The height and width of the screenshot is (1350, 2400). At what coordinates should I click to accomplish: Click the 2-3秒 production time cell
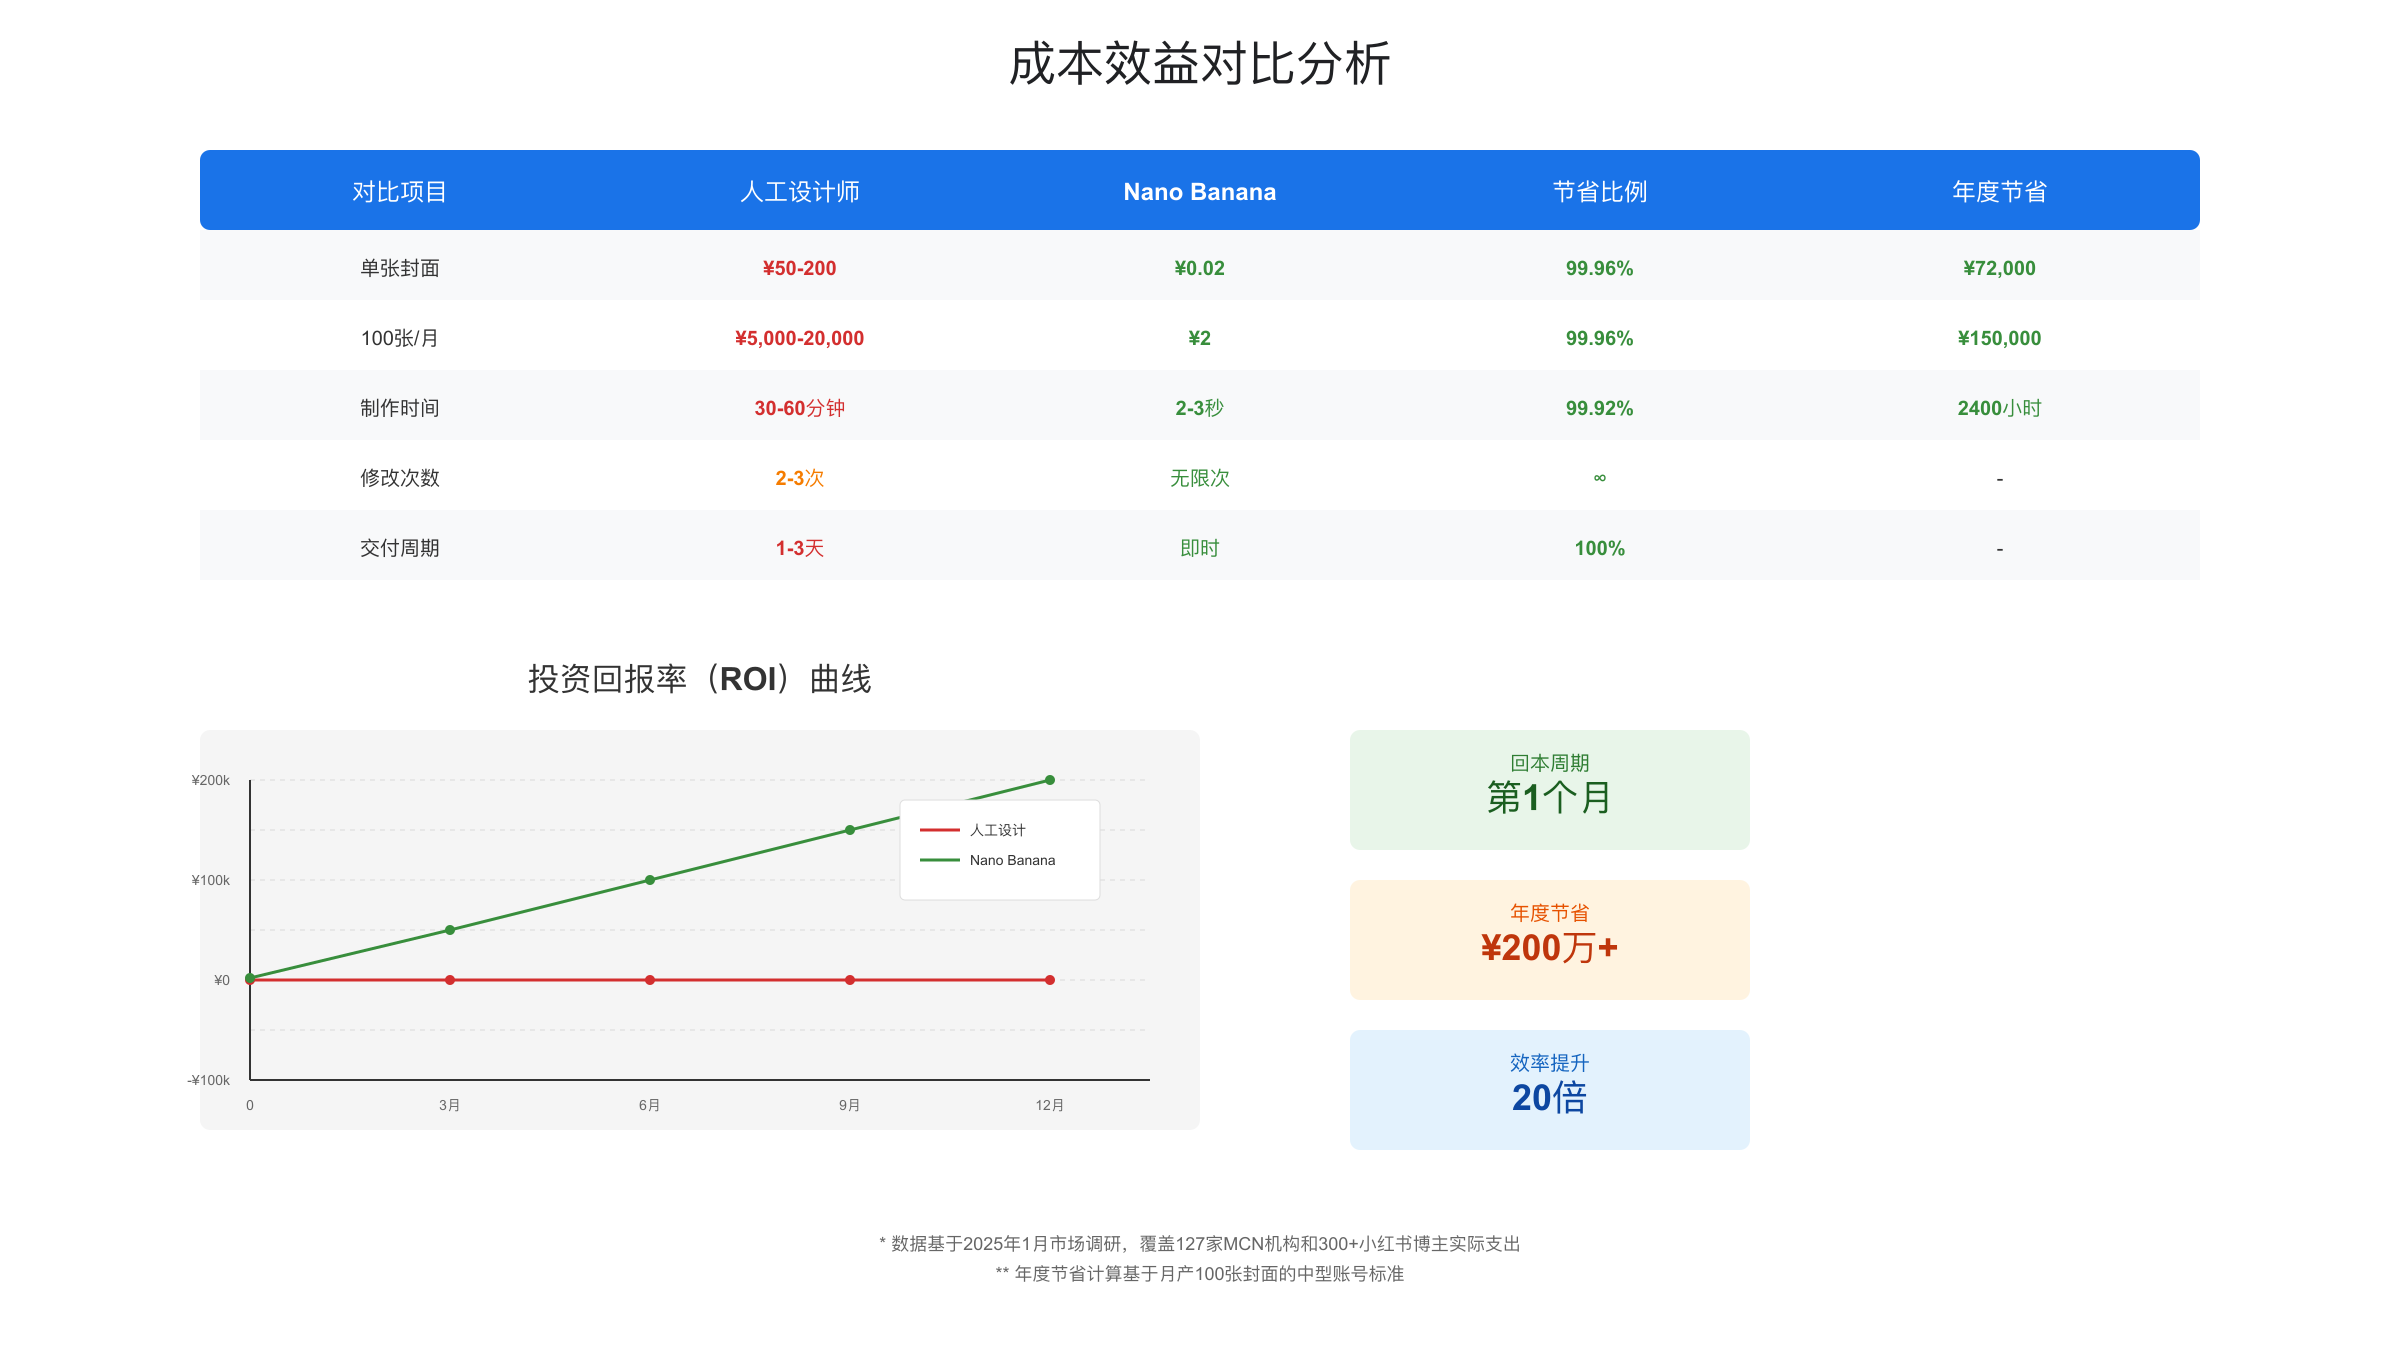tap(1199, 408)
